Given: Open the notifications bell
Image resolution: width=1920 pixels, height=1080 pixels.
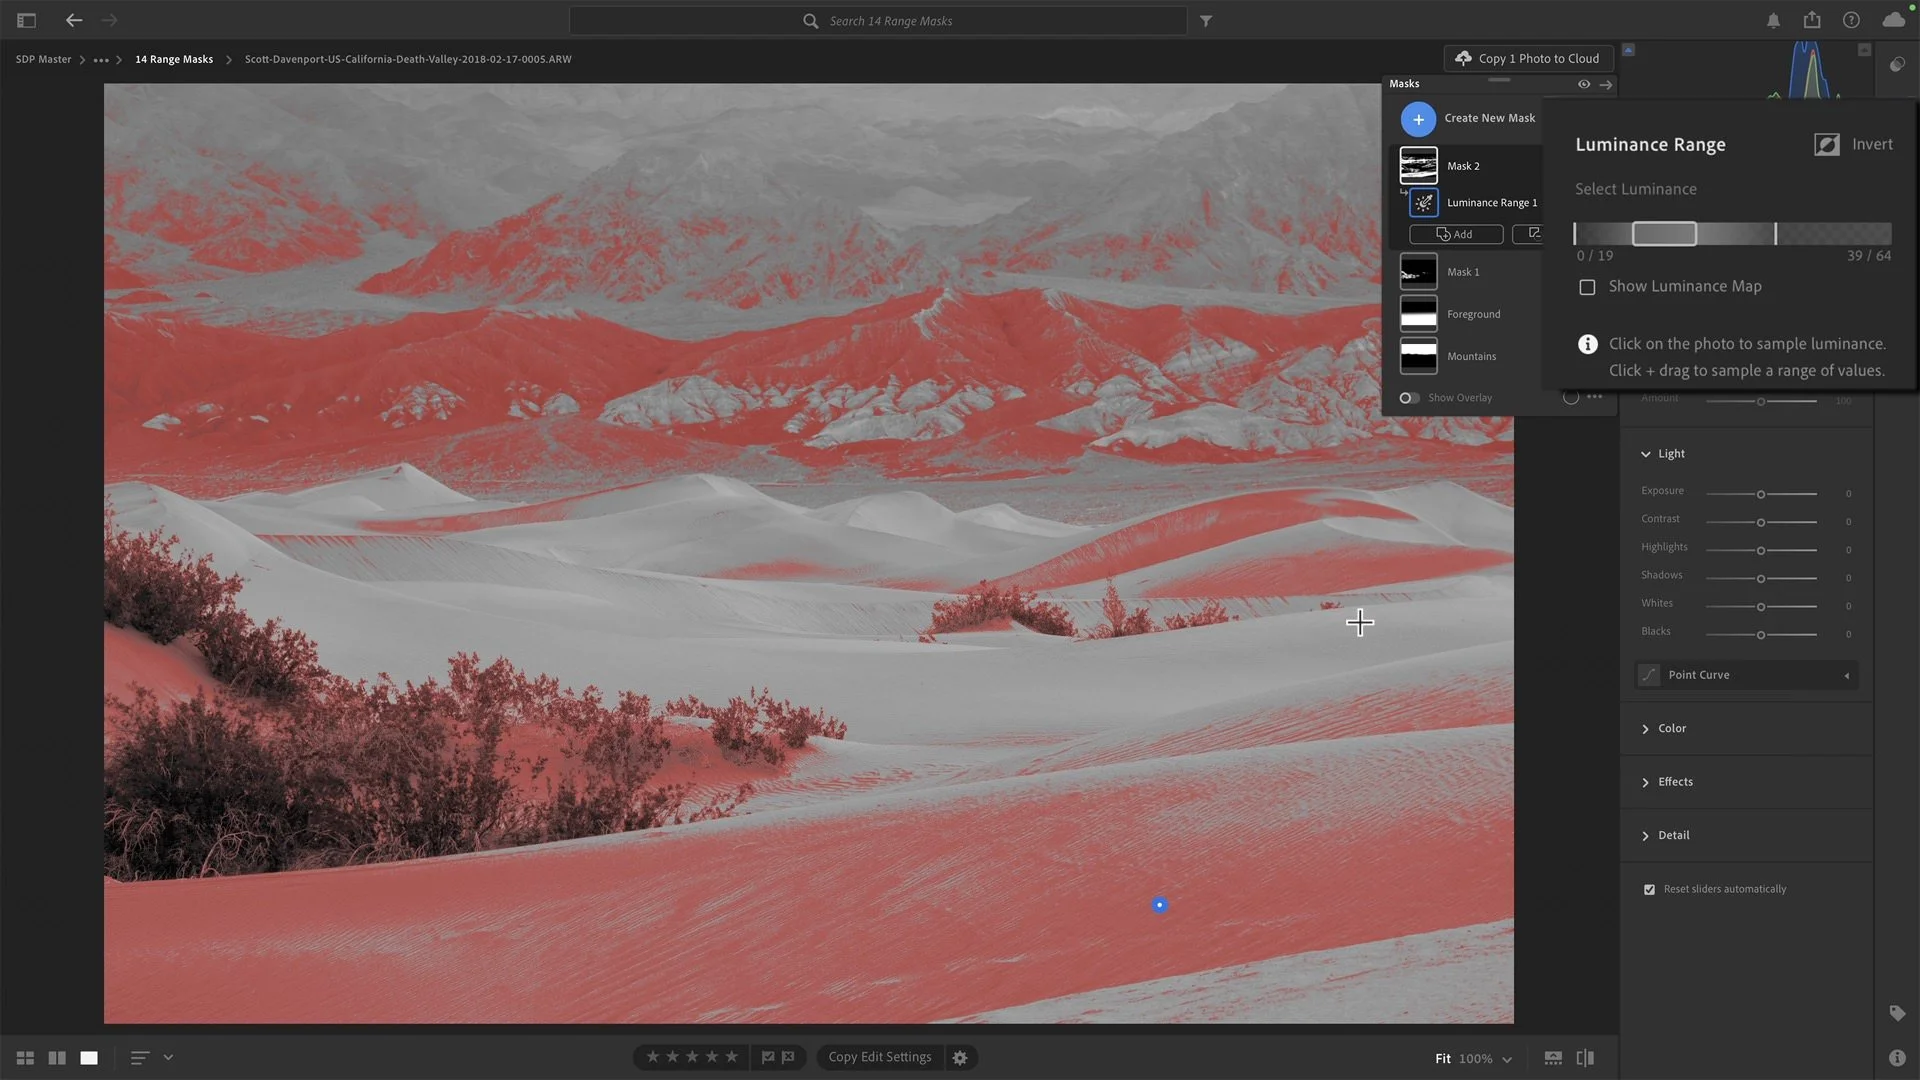Looking at the screenshot, I should [1773, 20].
